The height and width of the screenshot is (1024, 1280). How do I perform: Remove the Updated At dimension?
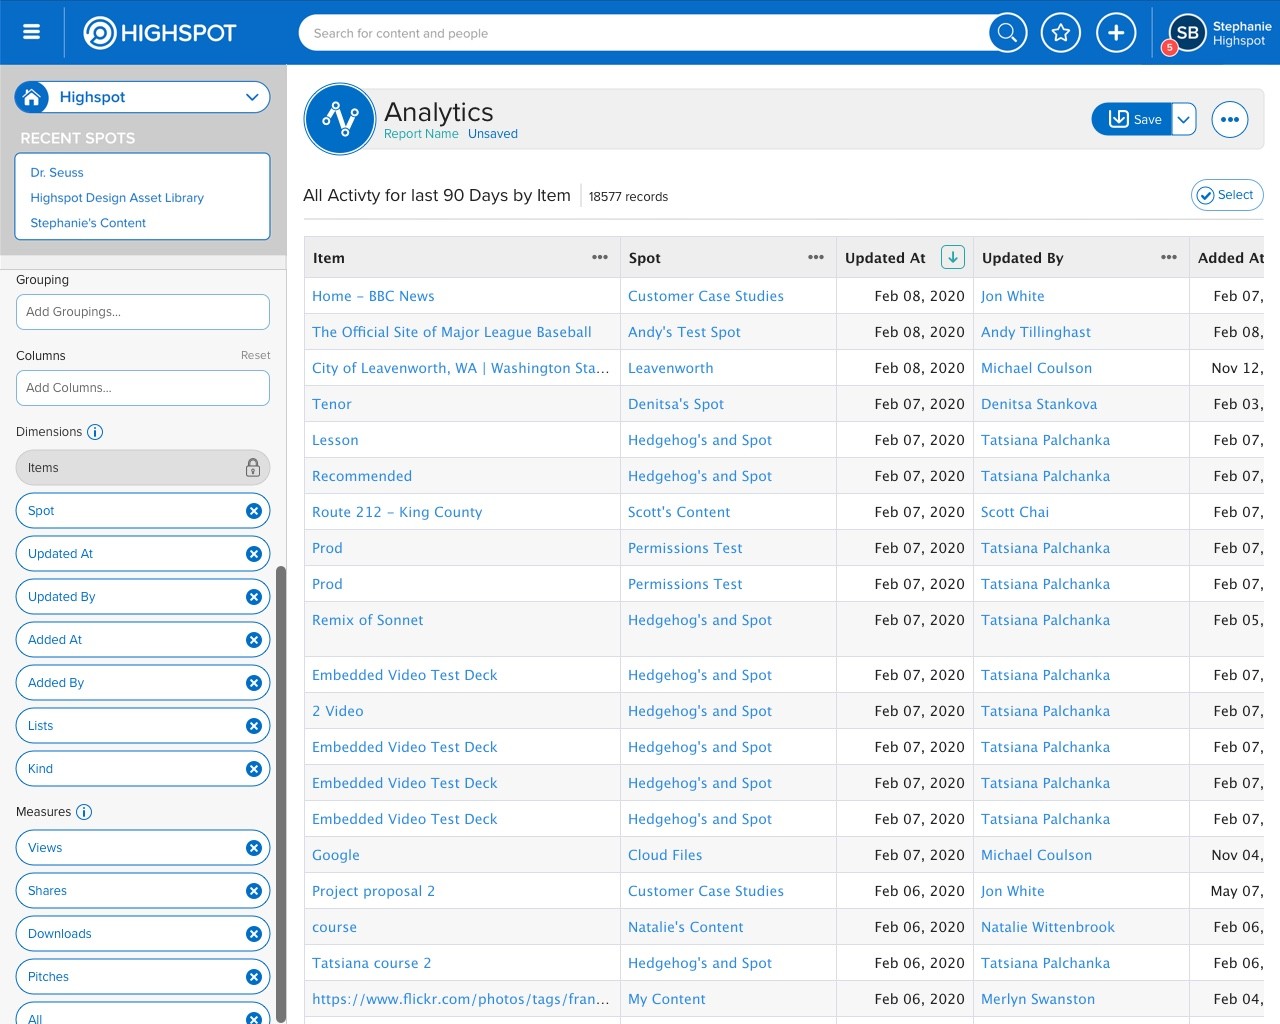point(254,554)
